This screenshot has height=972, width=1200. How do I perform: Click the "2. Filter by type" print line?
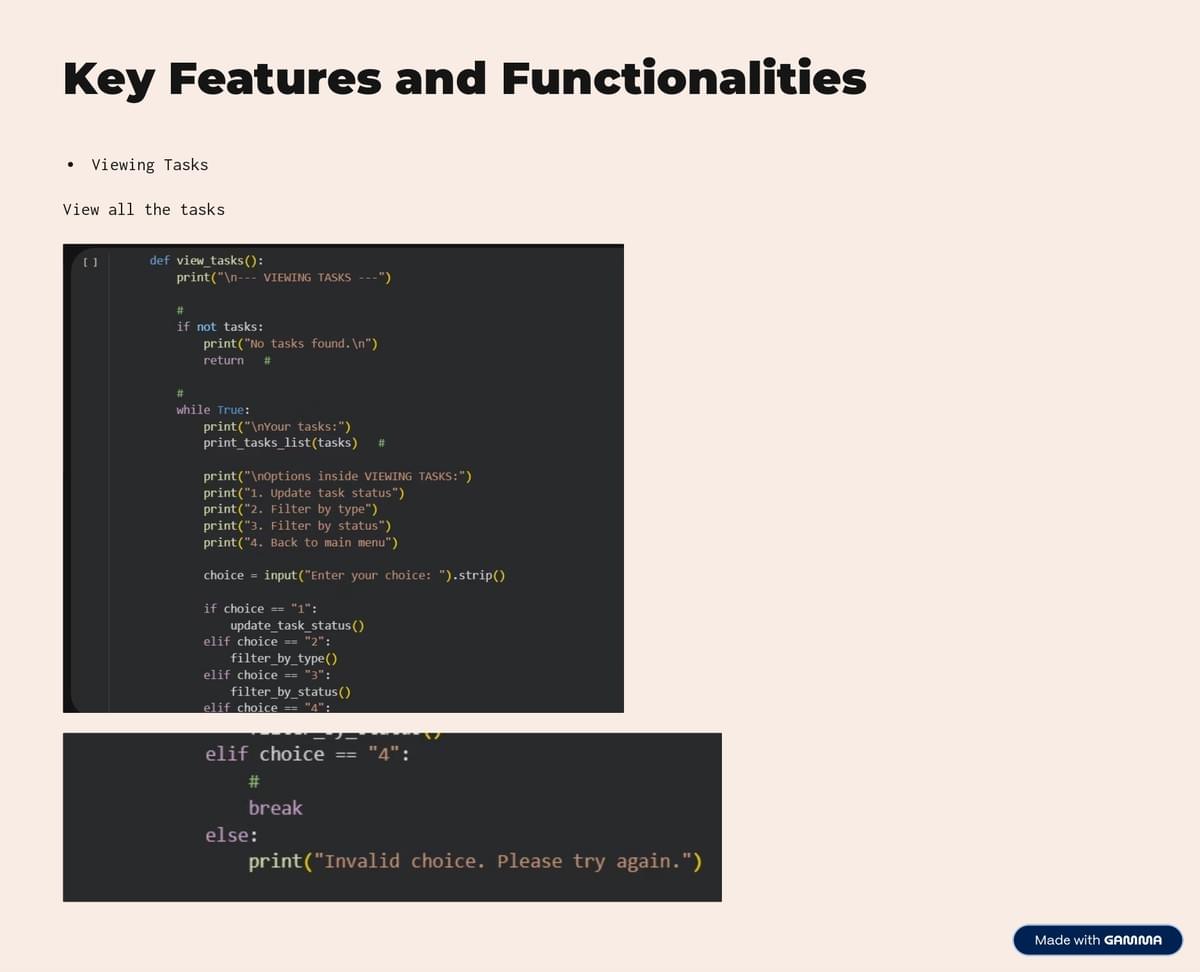pyautogui.click(x=290, y=509)
